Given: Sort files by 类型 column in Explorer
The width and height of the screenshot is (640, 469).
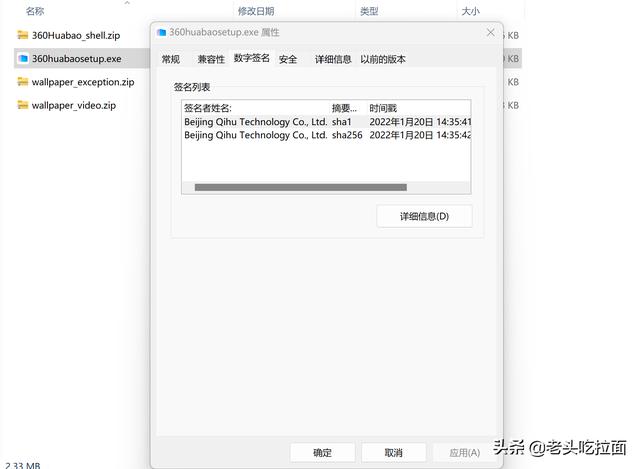Looking at the screenshot, I should coord(369,11).
